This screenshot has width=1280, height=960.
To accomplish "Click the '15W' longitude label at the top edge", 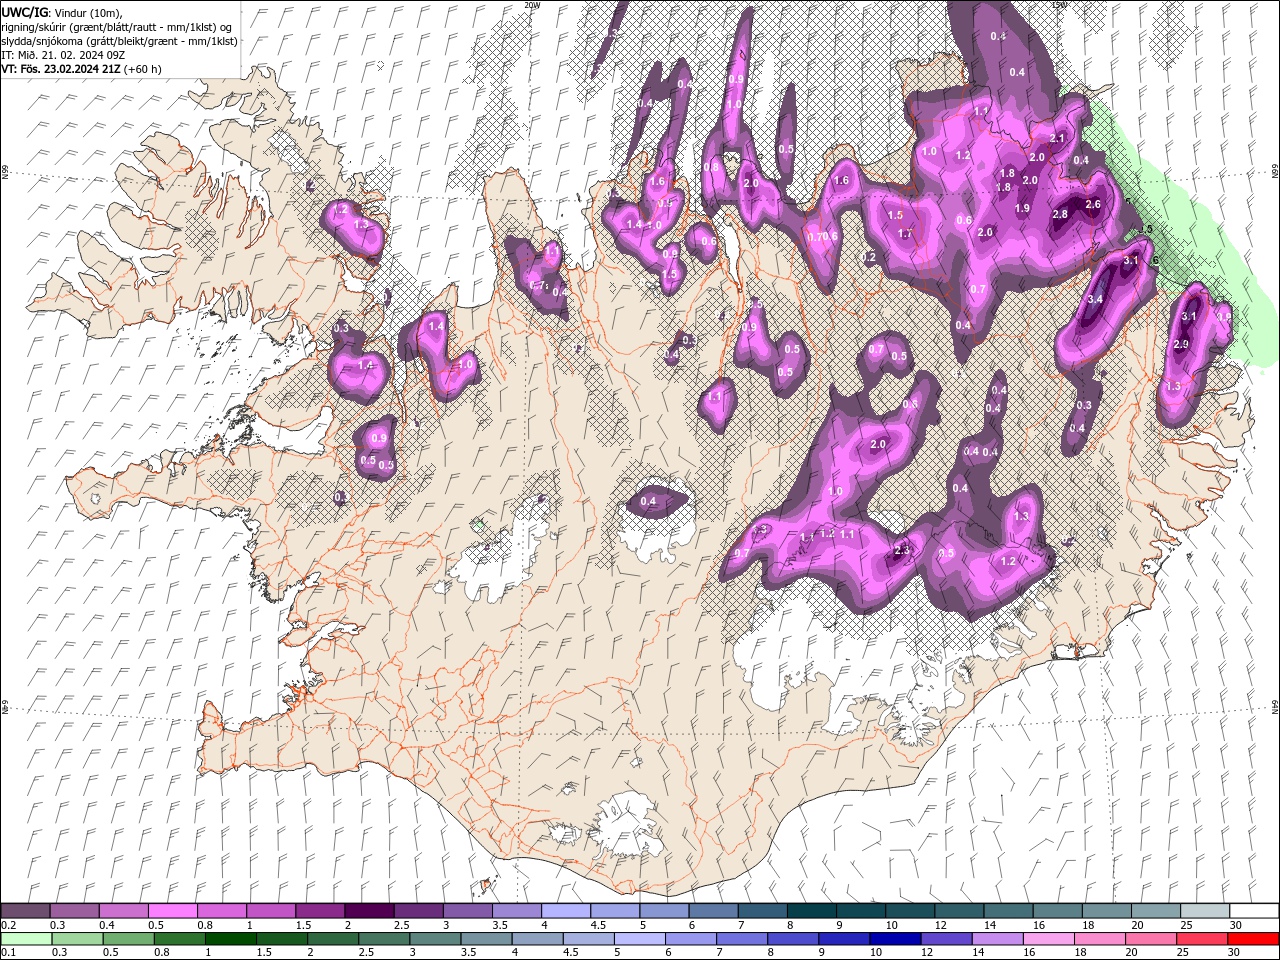I will pyautogui.click(x=1061, y=5).
